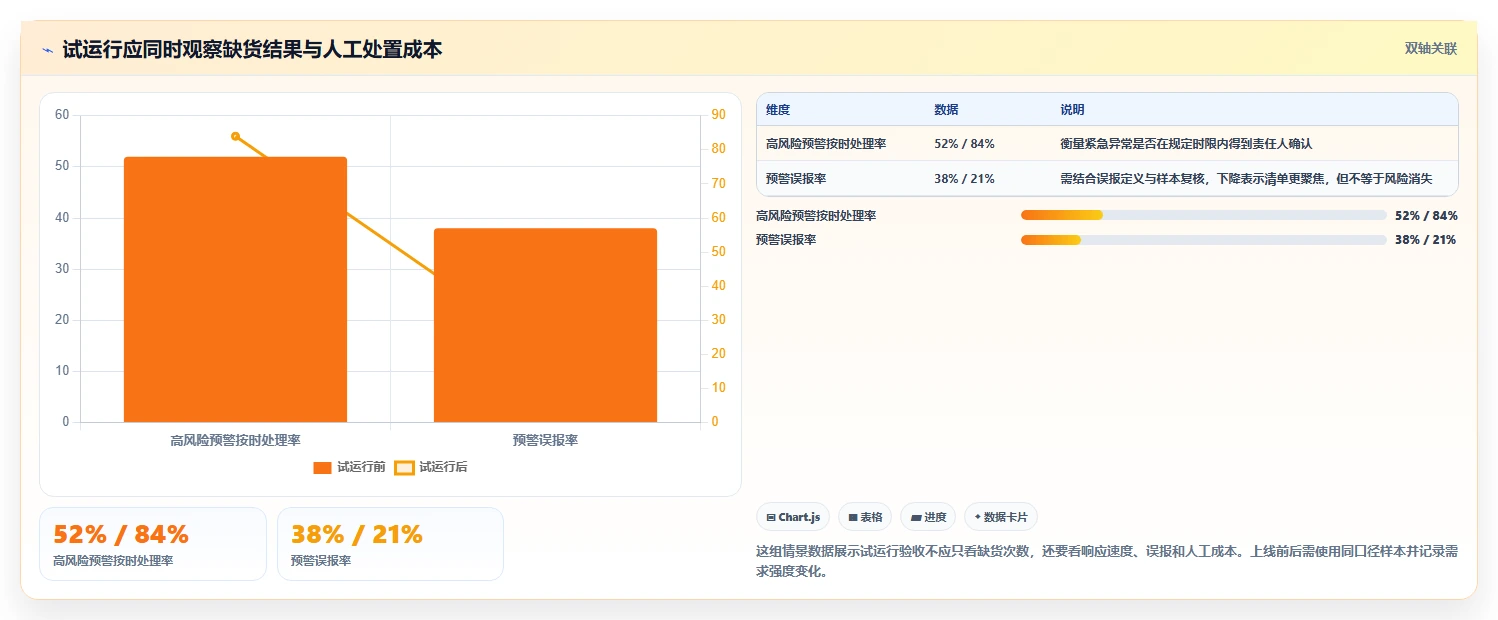Click the outlined 试运行后 legend swatch
This screenshot has height=620, width=1498.
point(404,468)
